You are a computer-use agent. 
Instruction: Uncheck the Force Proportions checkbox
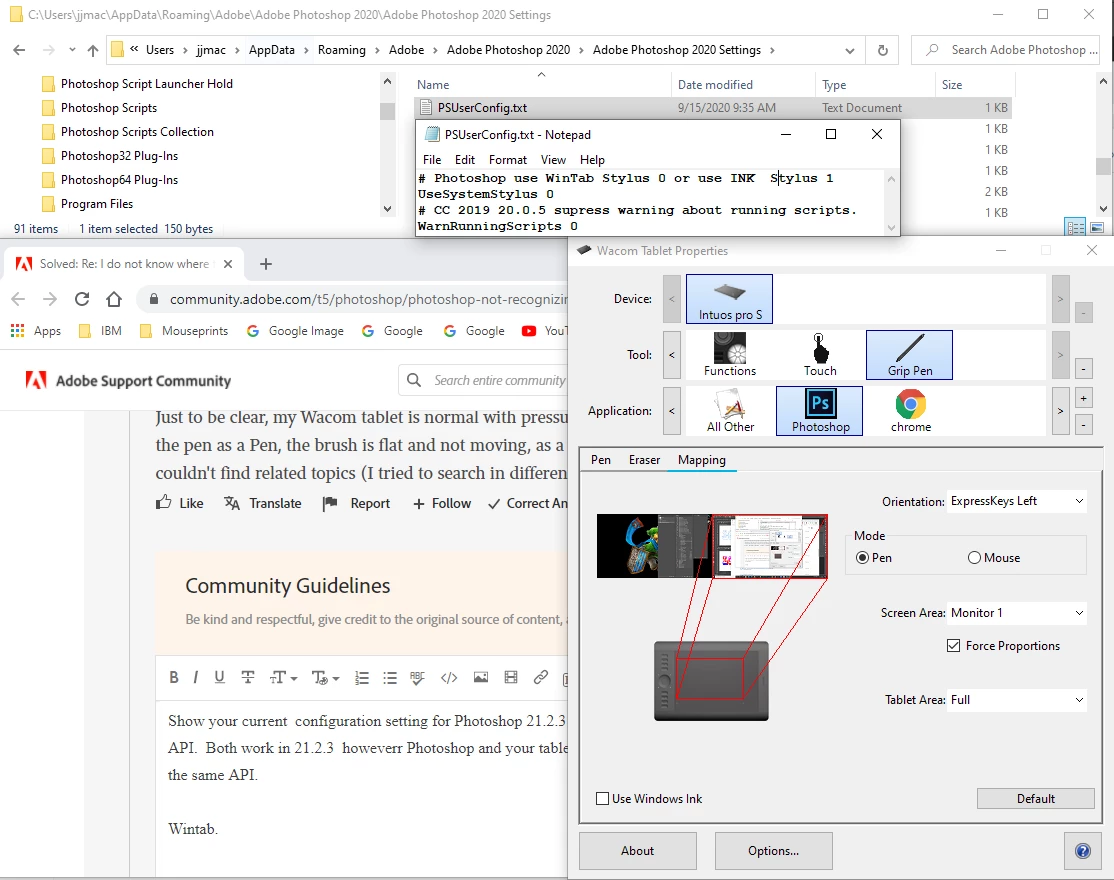(953, 646)
